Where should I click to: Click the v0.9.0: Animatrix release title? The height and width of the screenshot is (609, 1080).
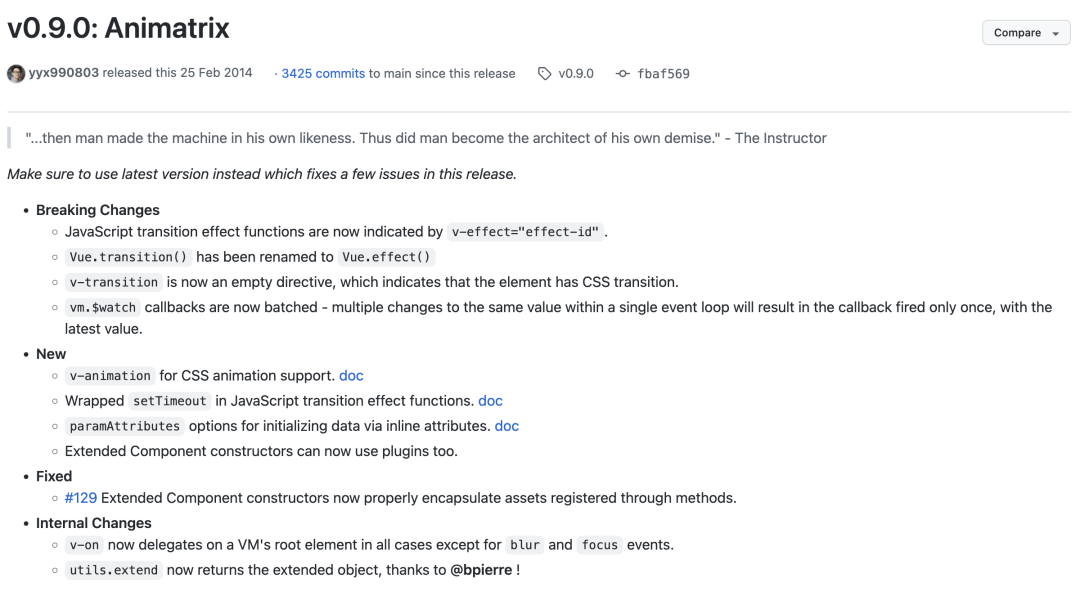coord(118,28)
